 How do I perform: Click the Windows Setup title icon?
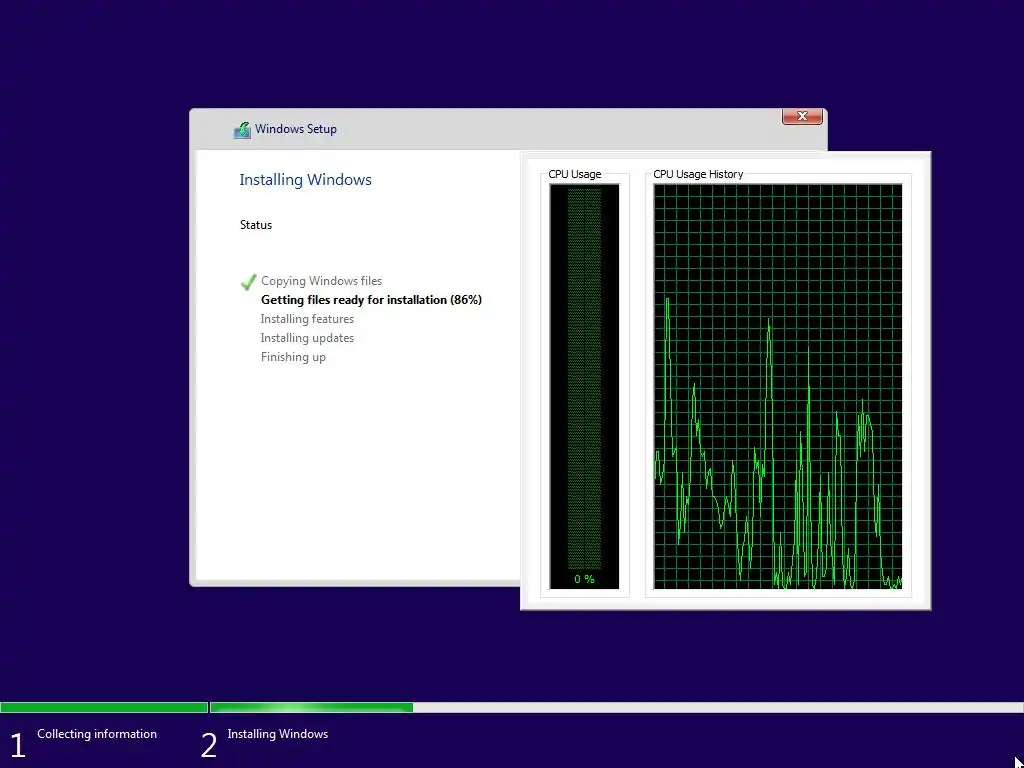click(x=242, y=129)
